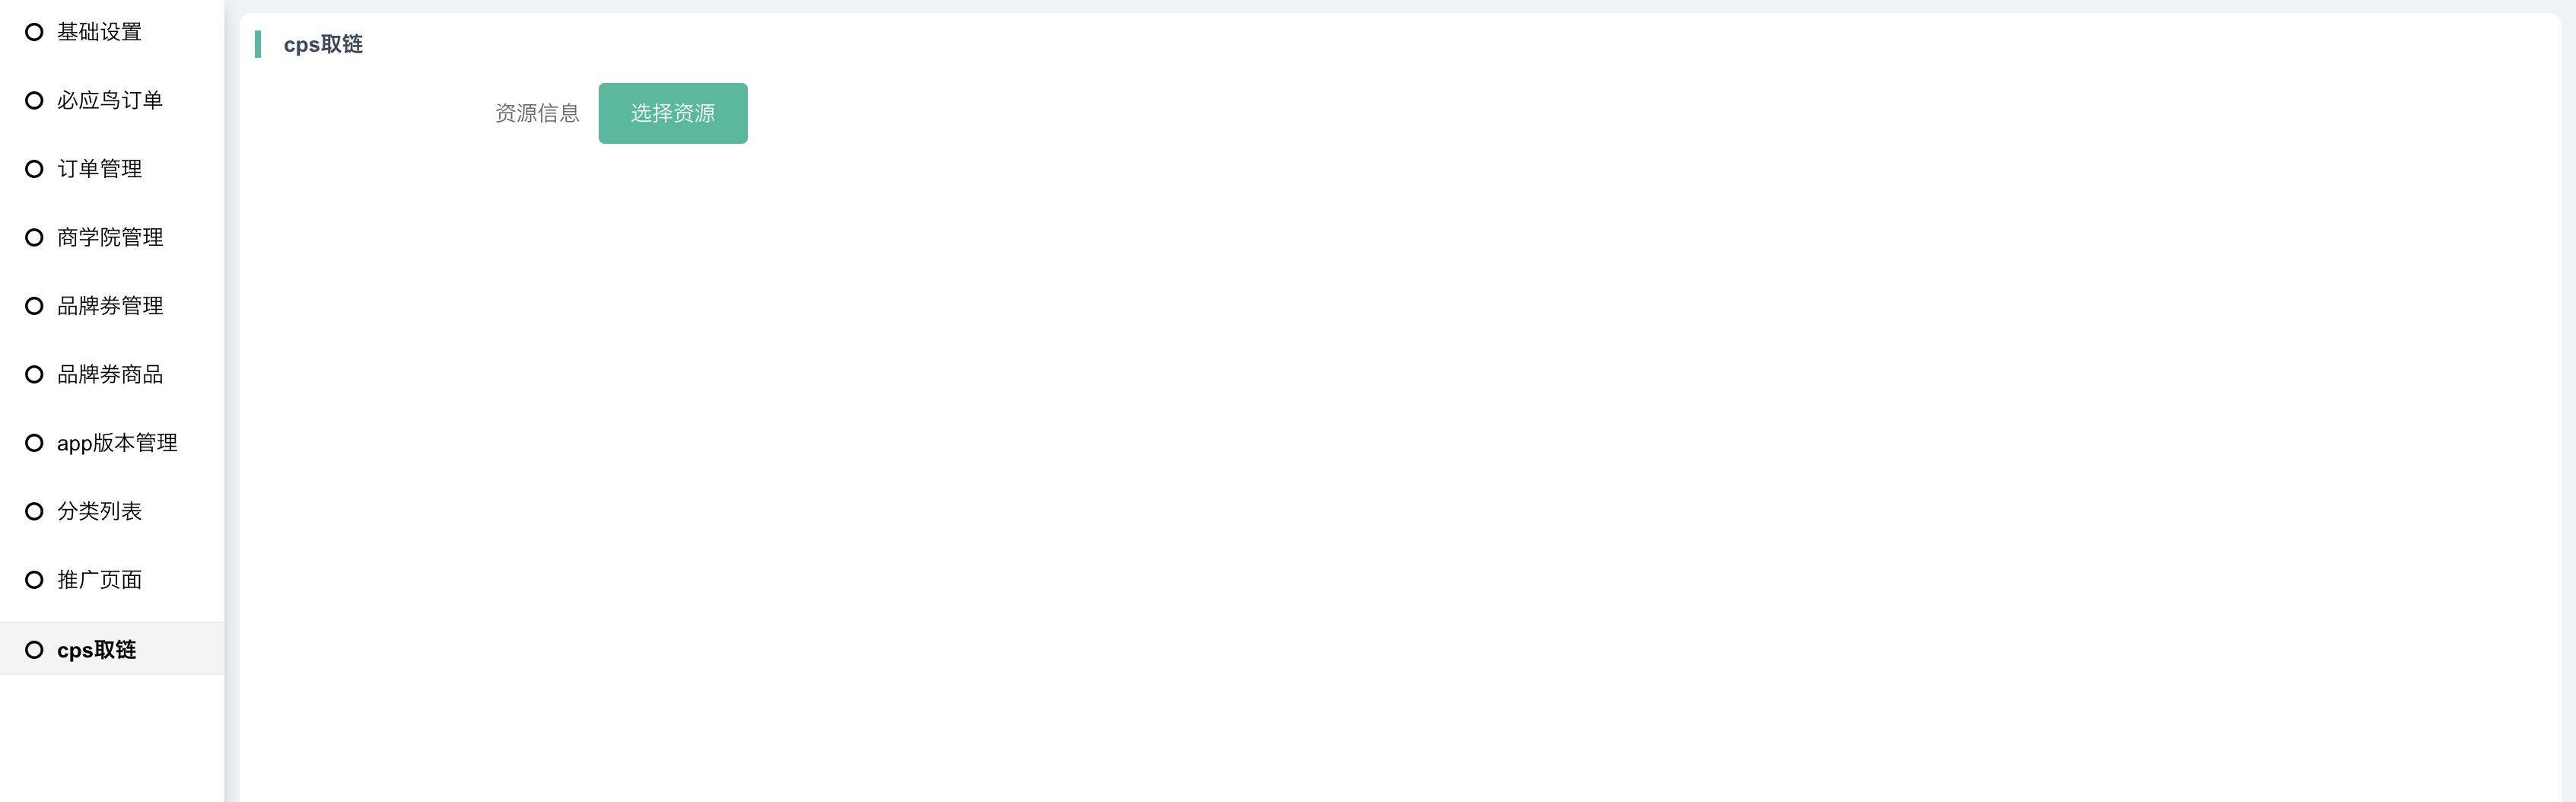Viewport: 2576px width, 802px height.
Task: Click the circle icon beside 品牌券管理
Action: click(x=34, y=306)
